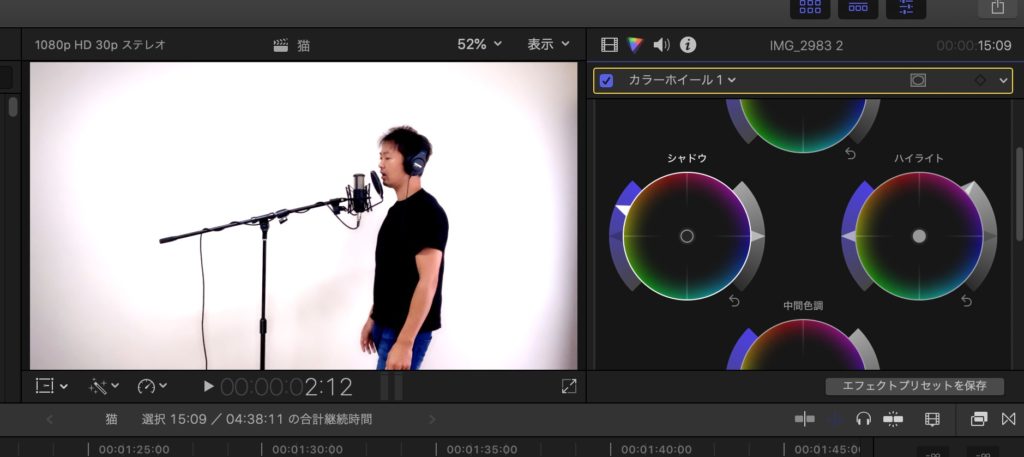Click the clapperboard project icon beside 猫
Image resolution: width=1024 pixels, height=457 pixels.
tap(281, 46)
